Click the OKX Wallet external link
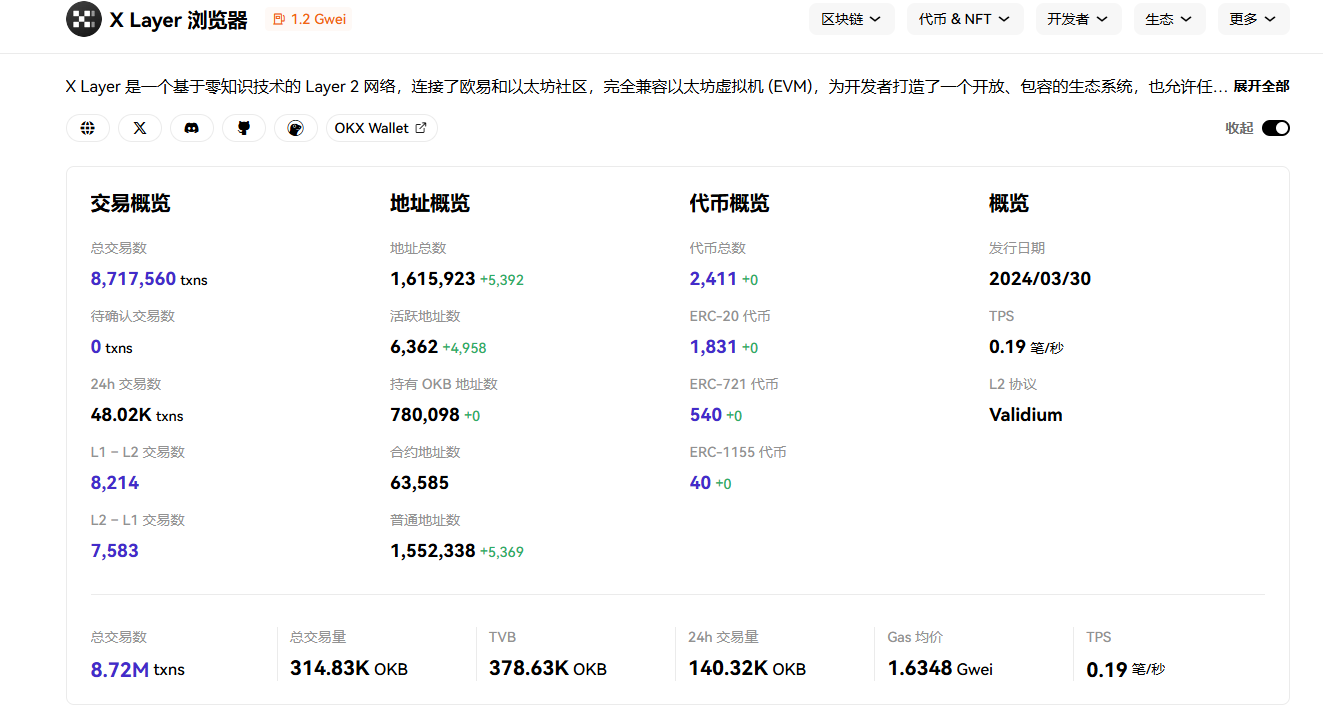1323x717 pixels. (381, 128)
